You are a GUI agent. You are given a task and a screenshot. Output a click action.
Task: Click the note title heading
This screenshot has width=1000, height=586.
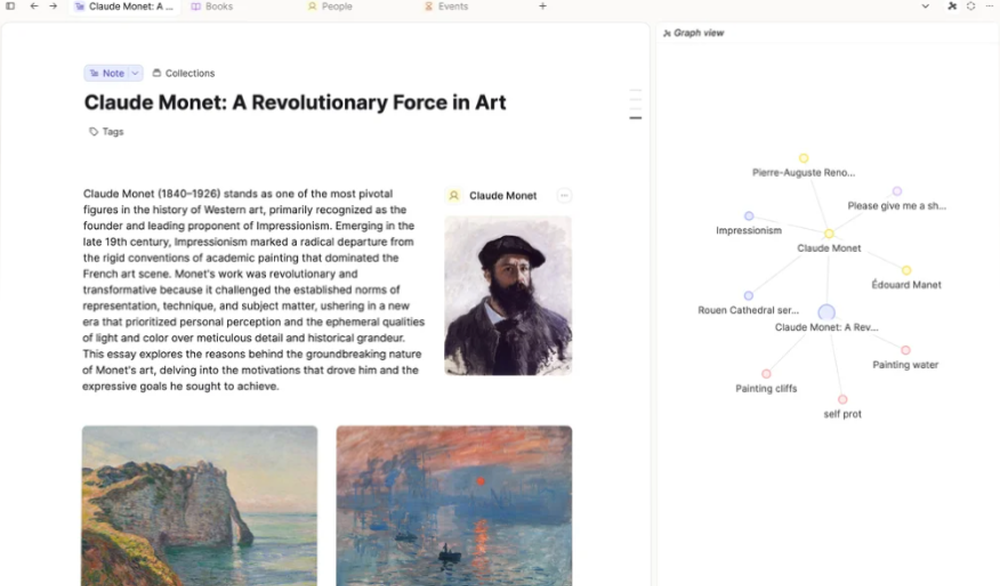(295, 103)
